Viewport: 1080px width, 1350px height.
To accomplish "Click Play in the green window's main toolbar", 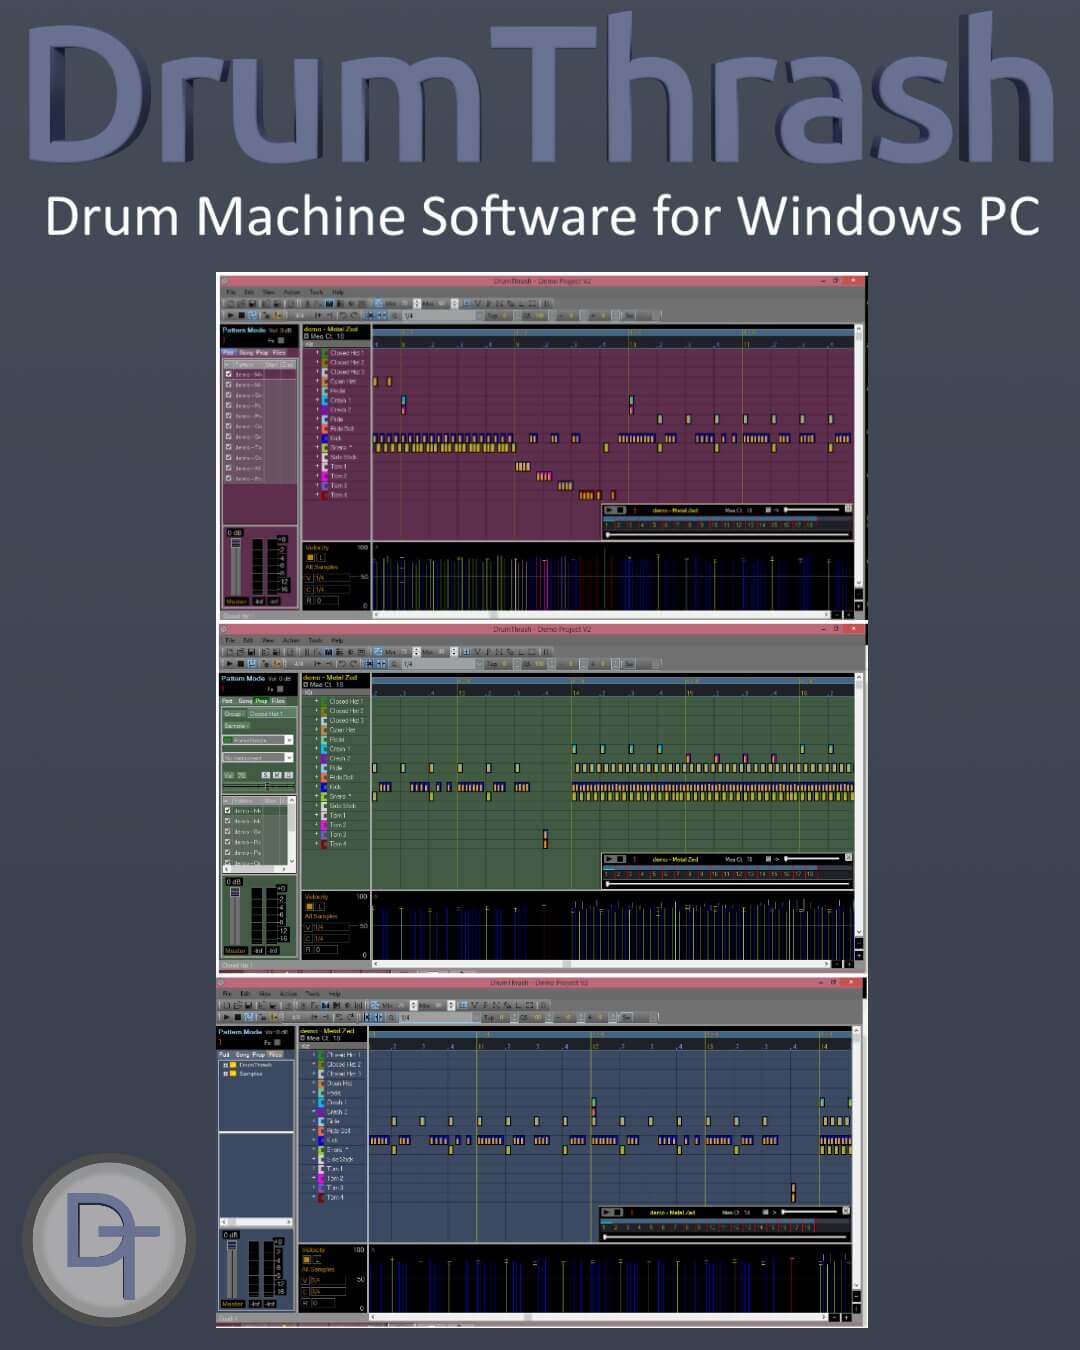I will (x=229, y=664).
